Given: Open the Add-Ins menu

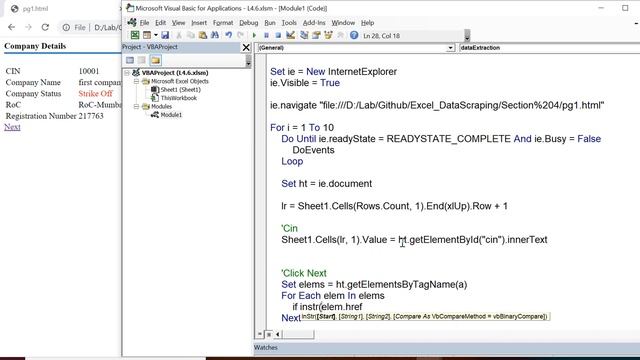Looking at the screenshot, I should pyautogui.click(x=314, y=23).
